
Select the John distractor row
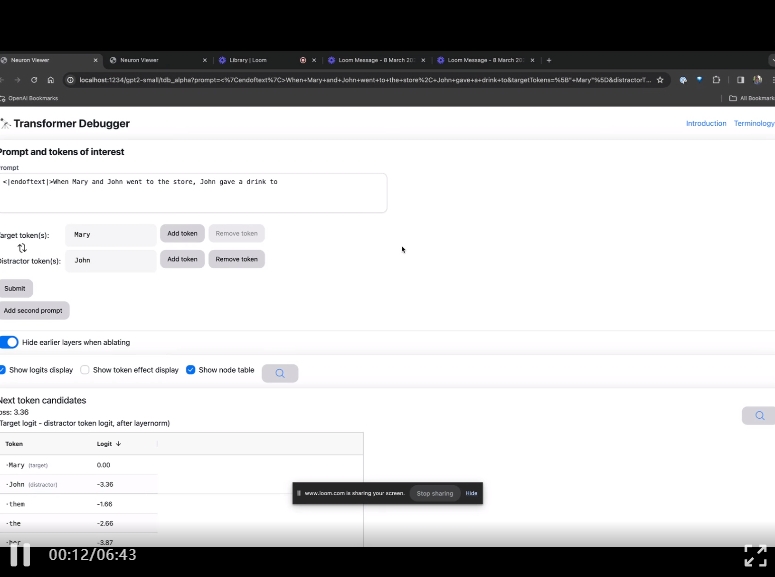click(79, 485)
